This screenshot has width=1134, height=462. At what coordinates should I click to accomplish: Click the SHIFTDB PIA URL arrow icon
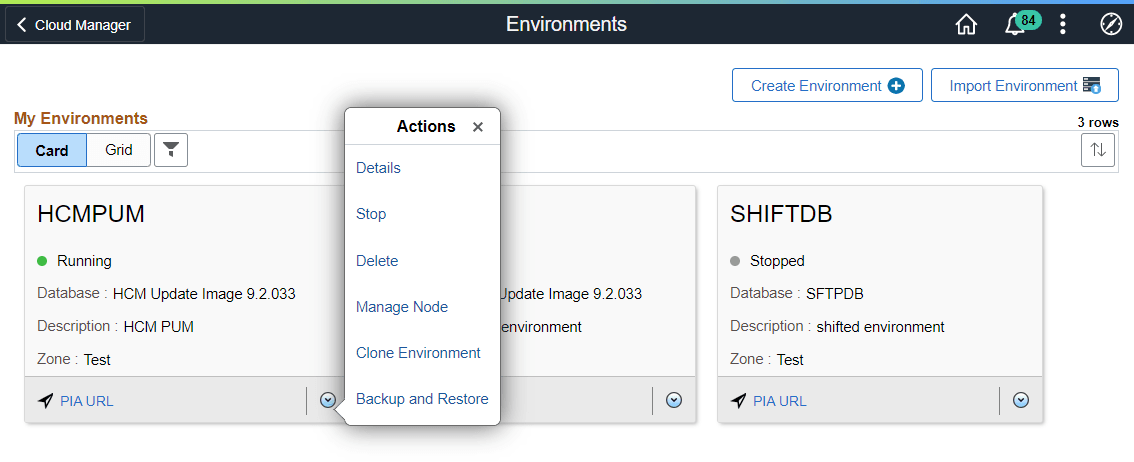739,401
